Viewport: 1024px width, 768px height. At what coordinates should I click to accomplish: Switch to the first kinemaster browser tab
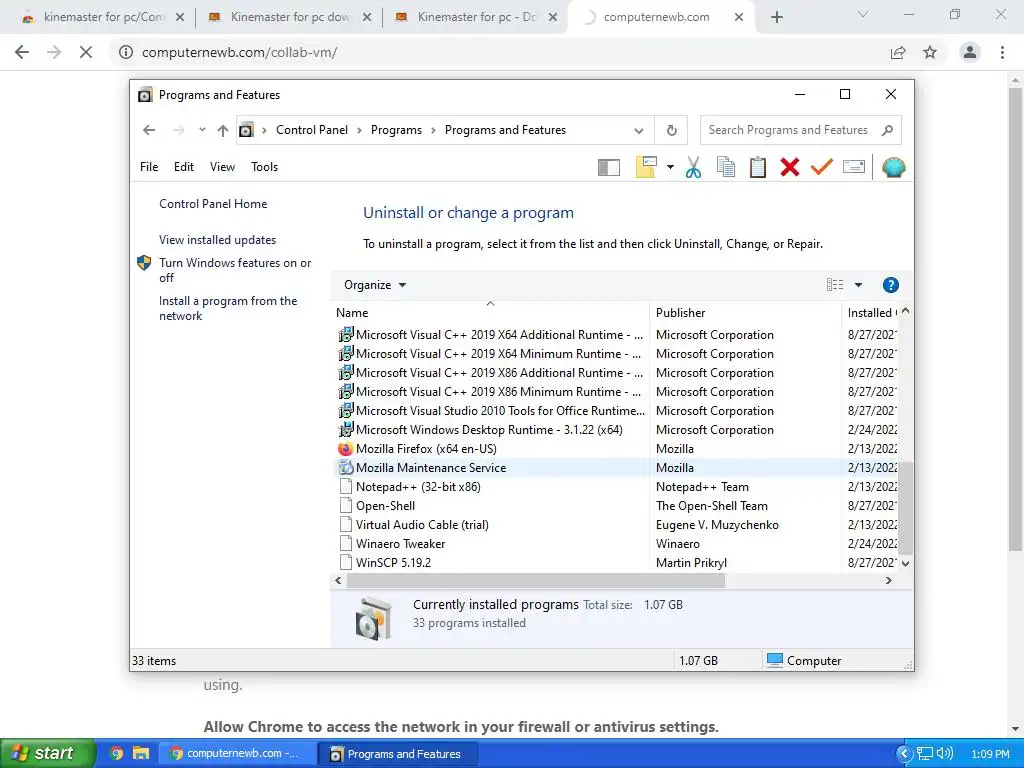(x=101, y=17)
